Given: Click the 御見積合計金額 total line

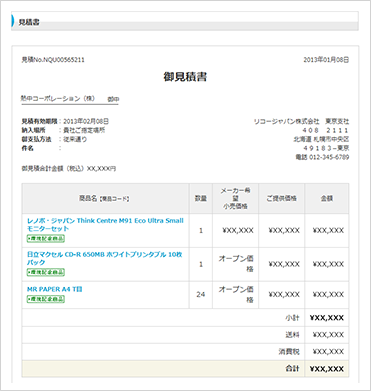Looking at the screenshot, I should coord(69,169).
